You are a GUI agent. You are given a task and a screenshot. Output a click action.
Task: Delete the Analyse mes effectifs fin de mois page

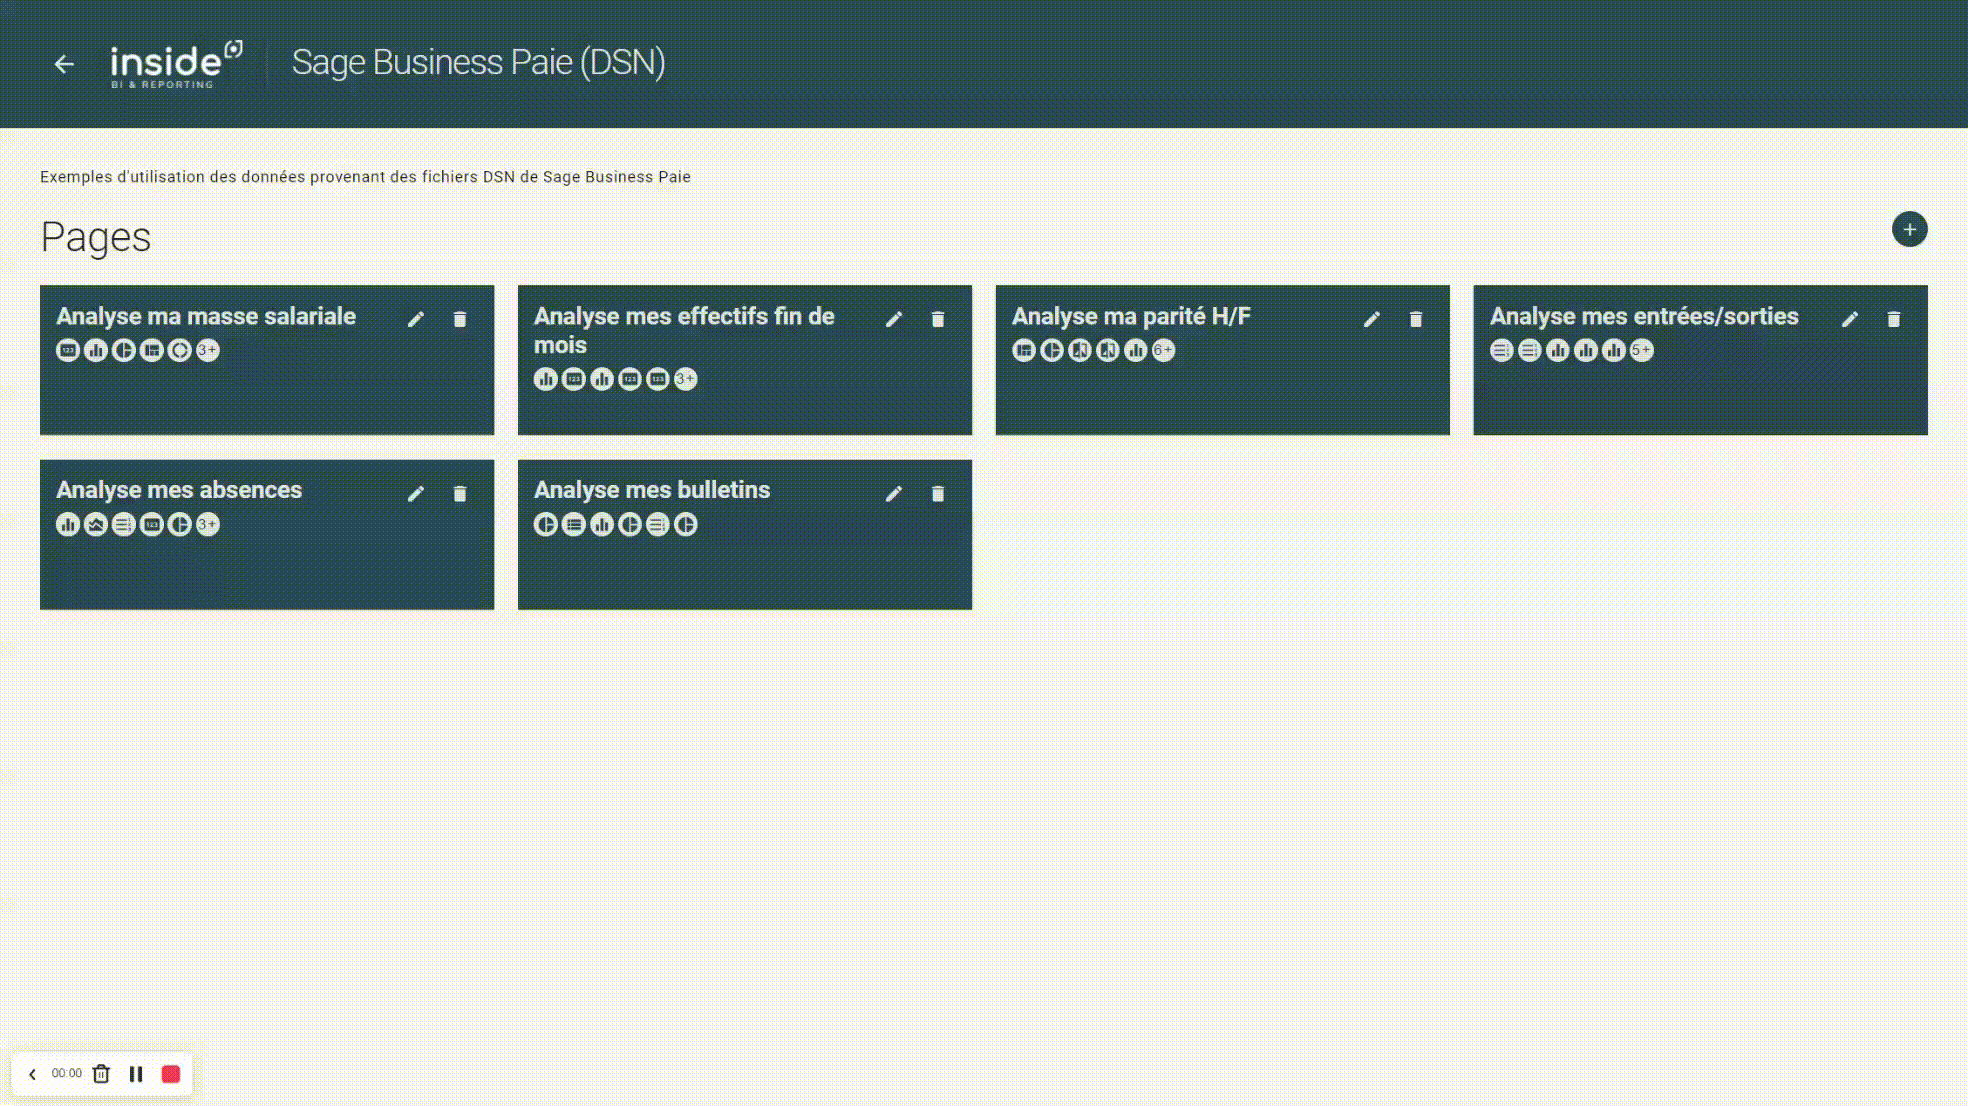[938, 319]
